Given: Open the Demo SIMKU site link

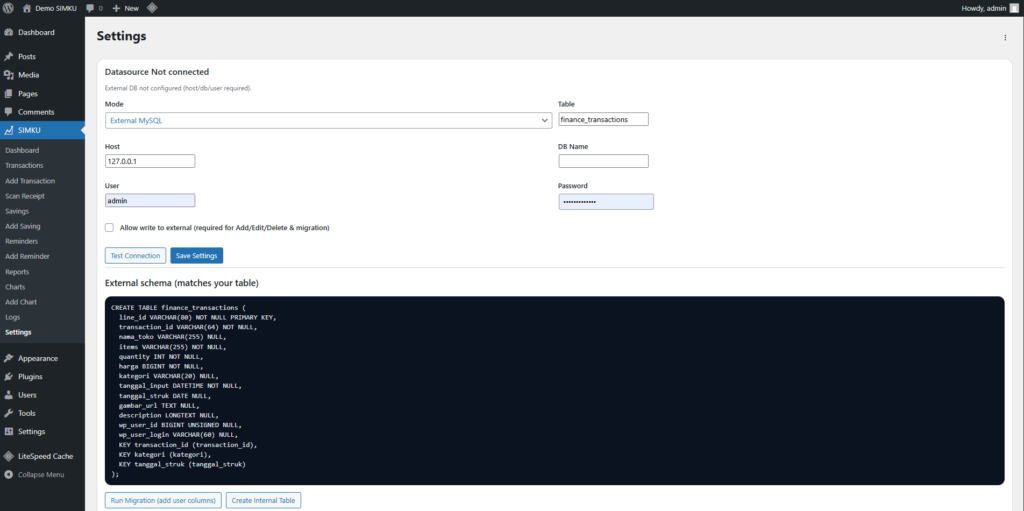Looking at the screenshot, I should (50, 8).
